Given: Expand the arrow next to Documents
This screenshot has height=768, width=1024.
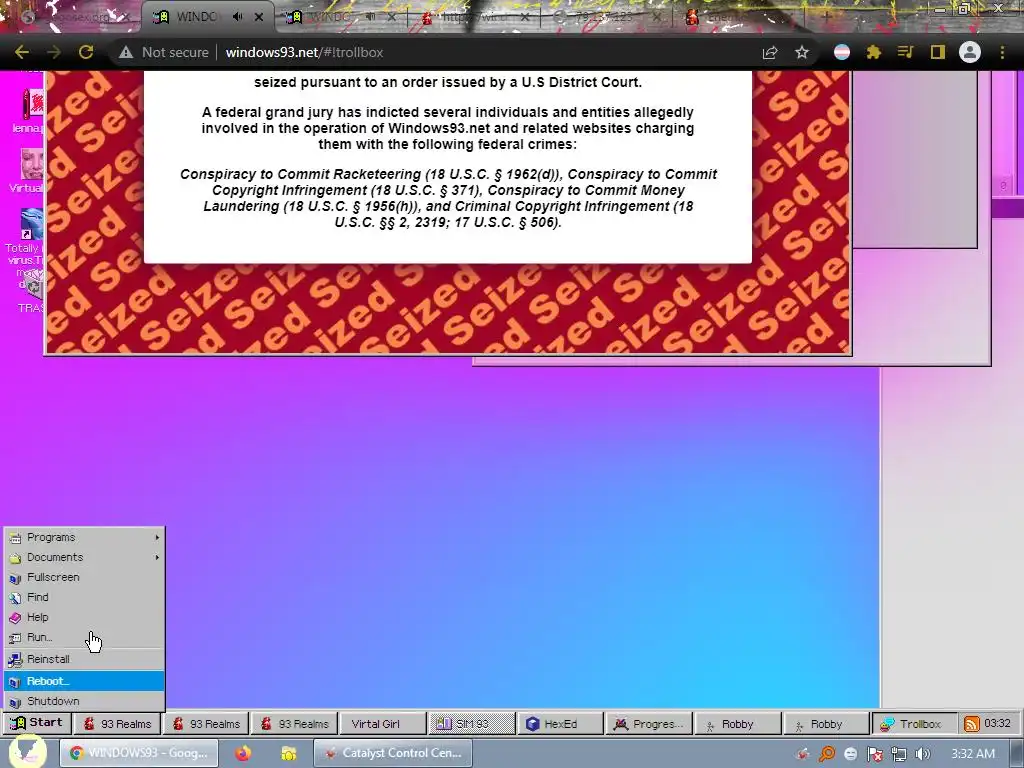Looking at the screenshot, I should pyautogui.click(x=157, y=557).
